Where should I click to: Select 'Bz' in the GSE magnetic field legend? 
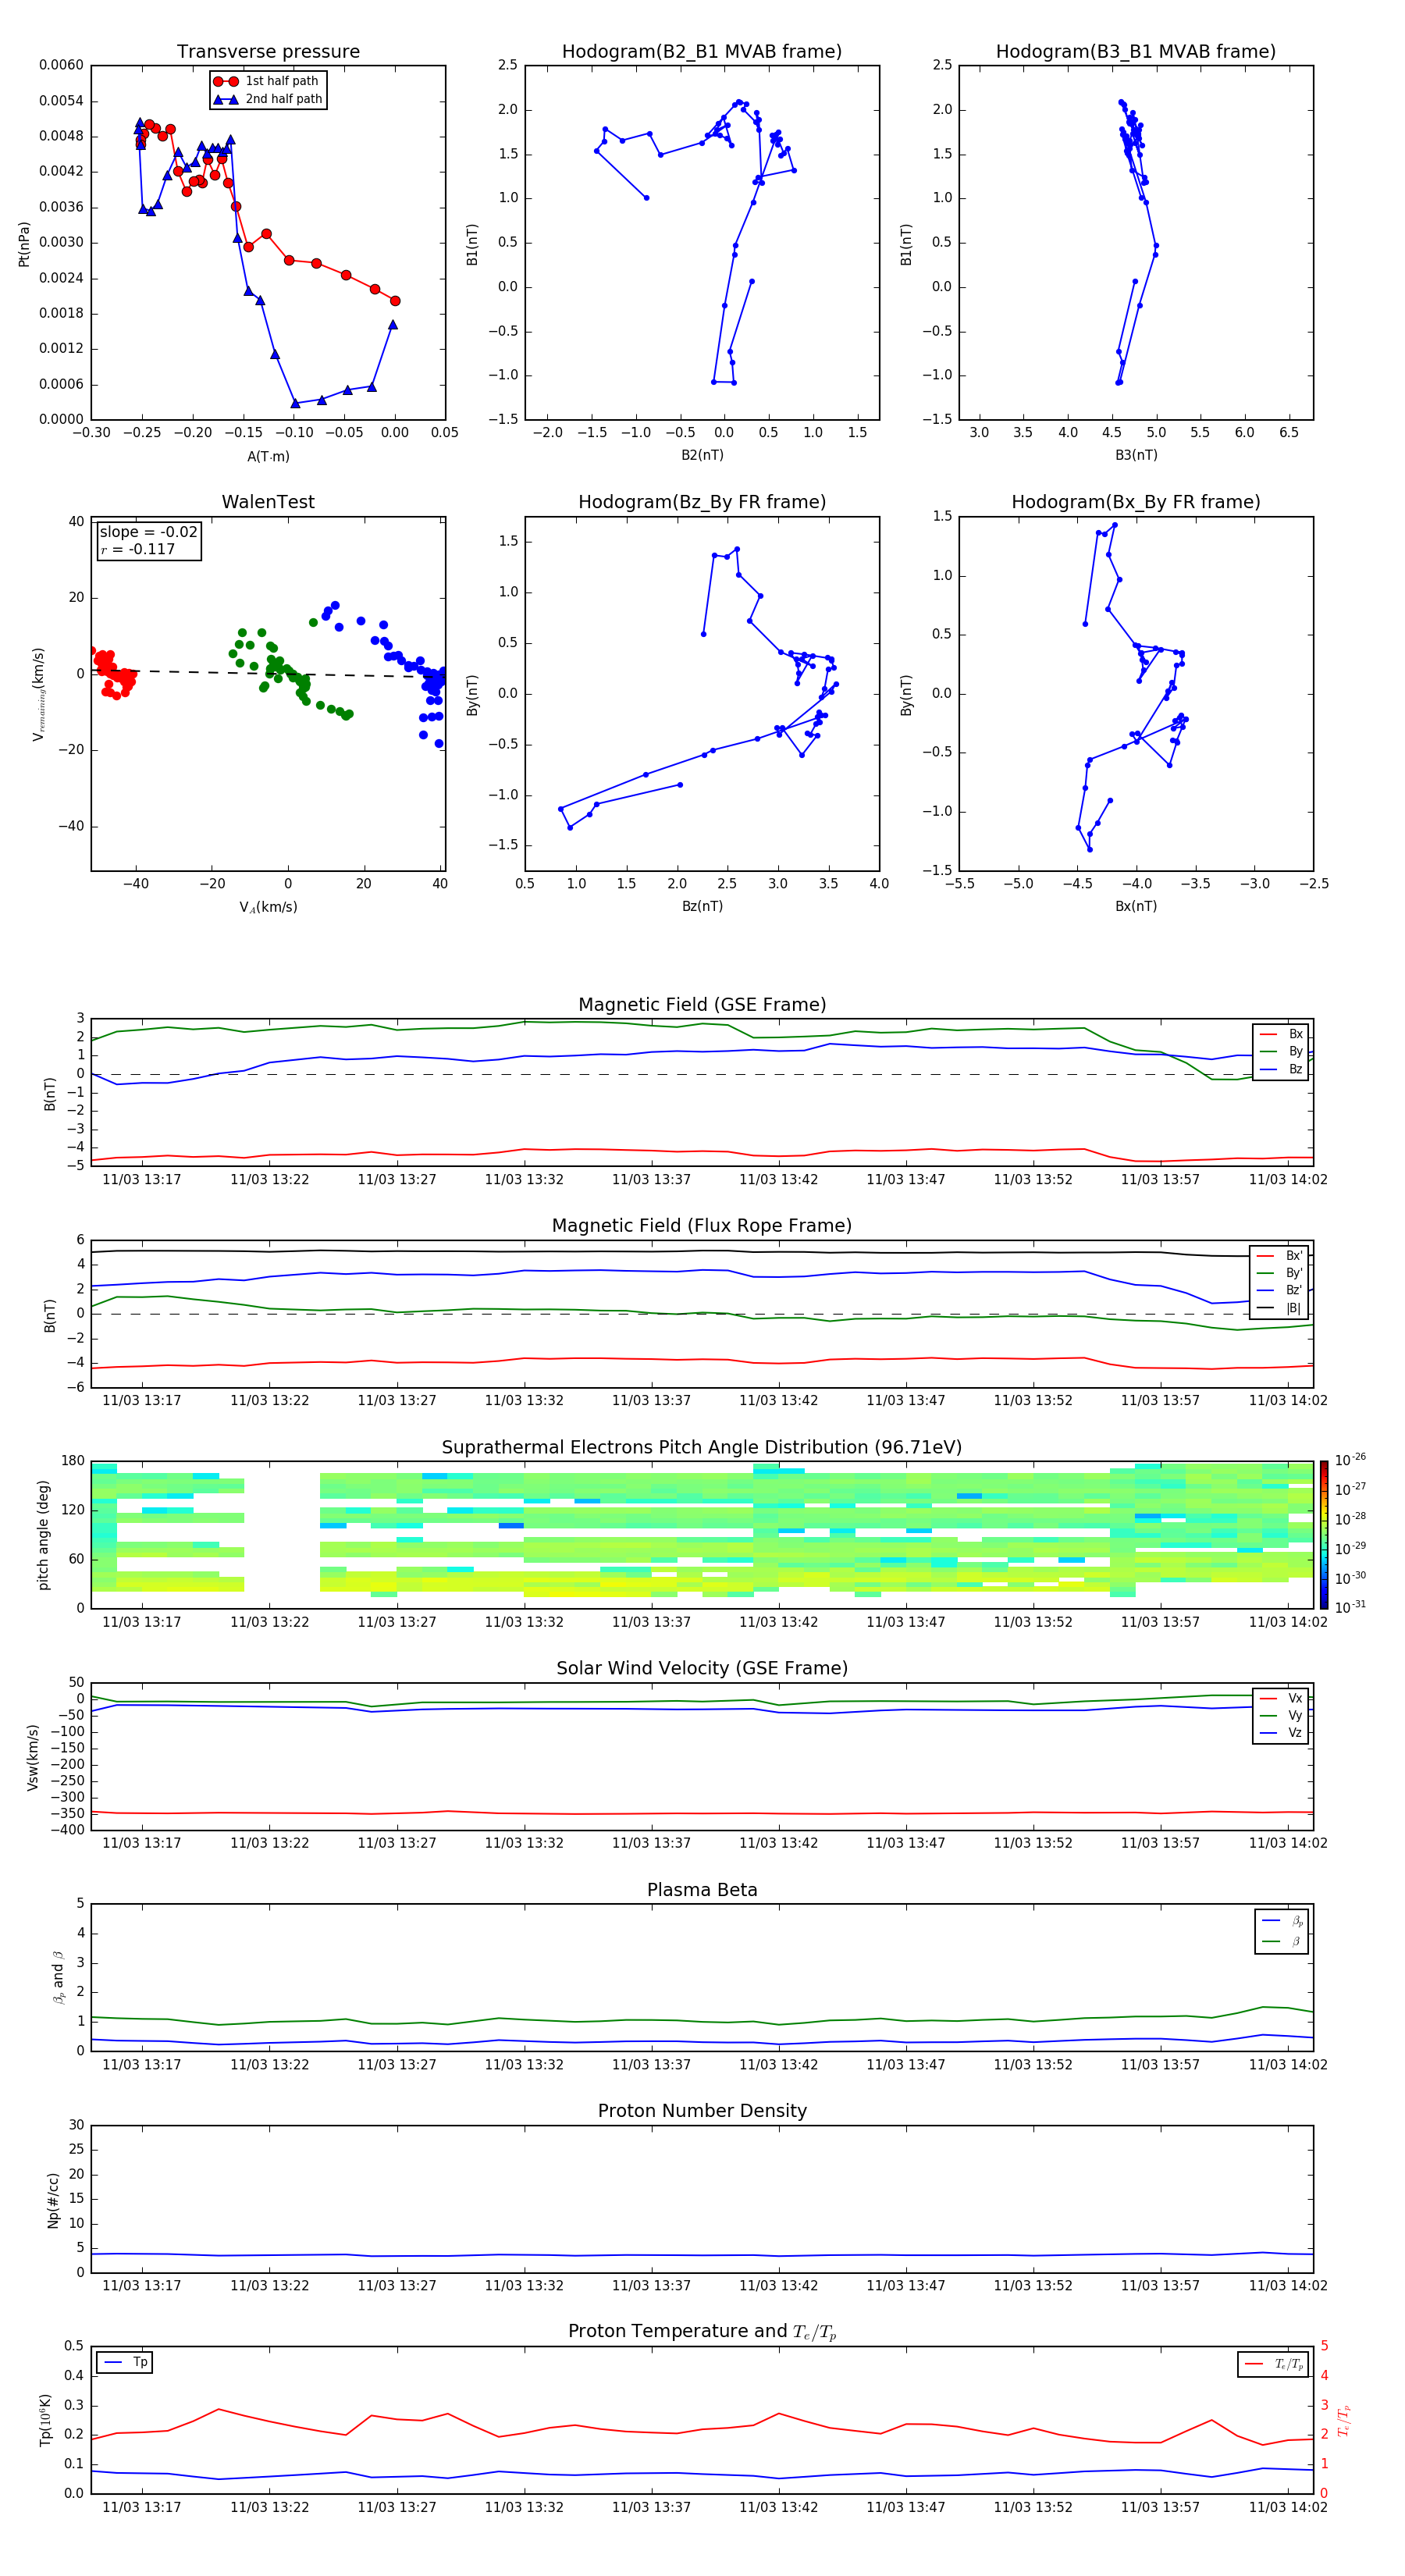pyautogui.click(x=1281, y=1069)
